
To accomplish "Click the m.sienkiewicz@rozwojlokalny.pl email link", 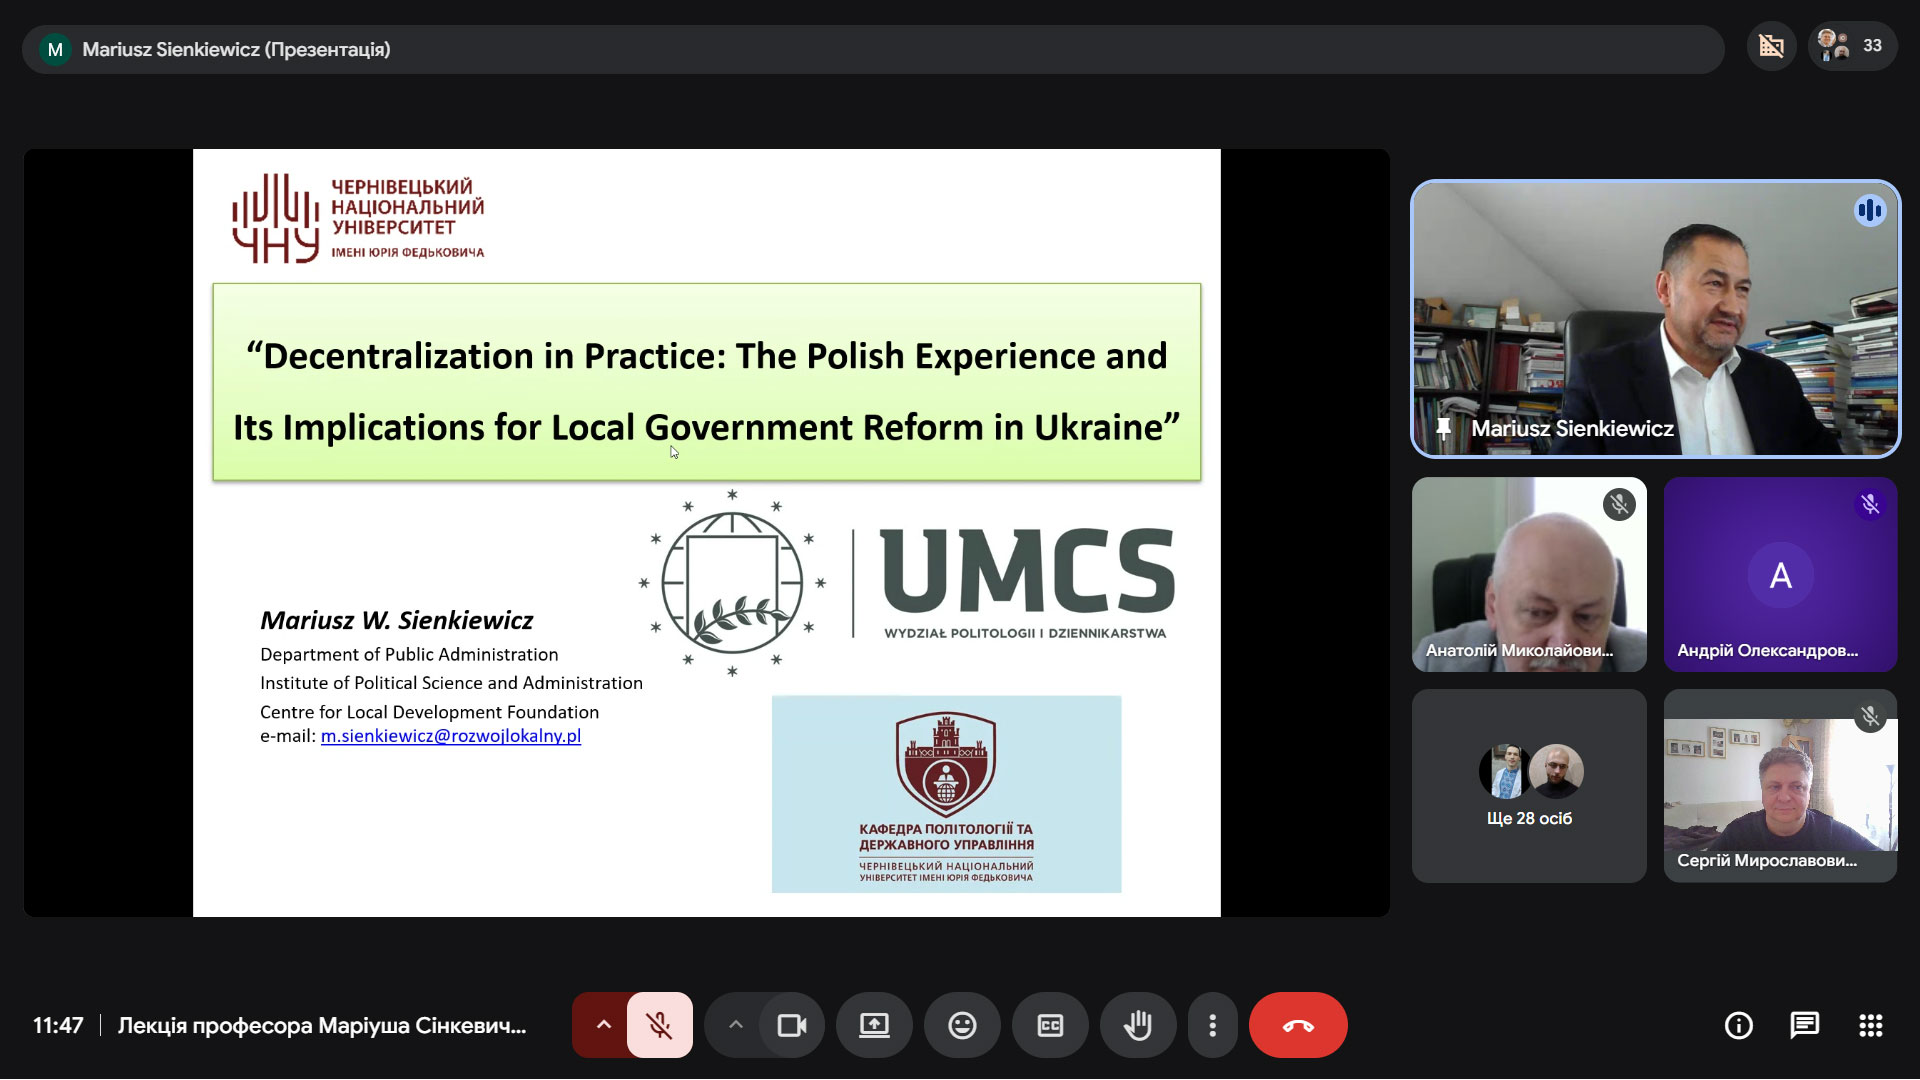I will coord(450,736).
